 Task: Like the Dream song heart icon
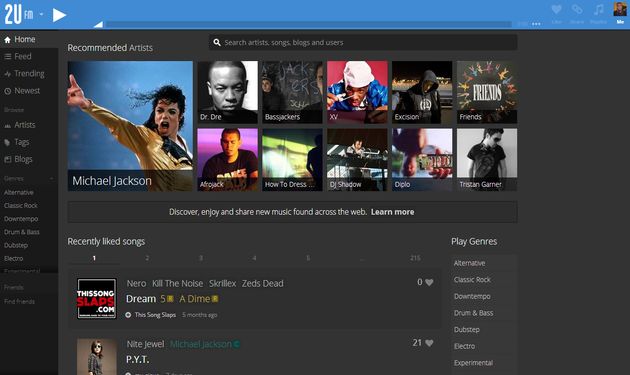(x=429, y=282)
